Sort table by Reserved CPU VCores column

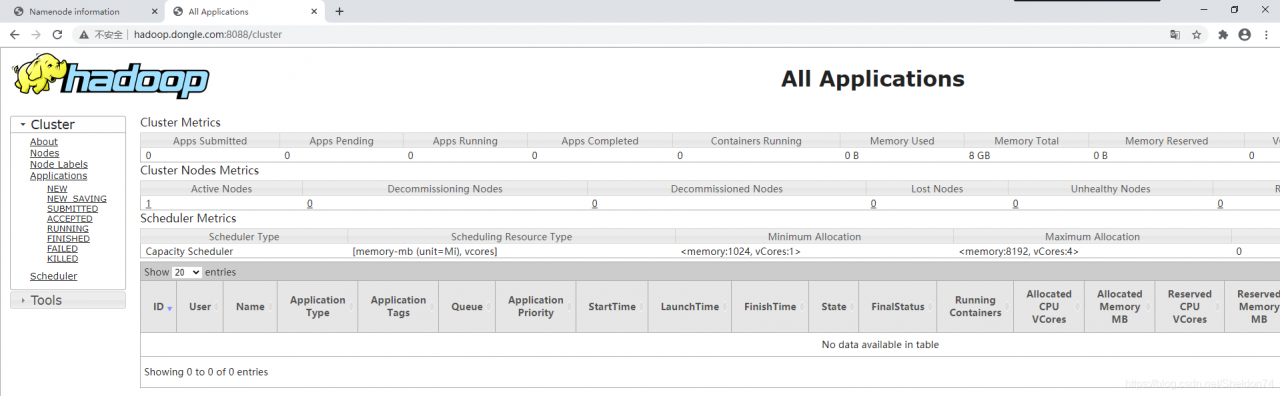coord(1189,307)
